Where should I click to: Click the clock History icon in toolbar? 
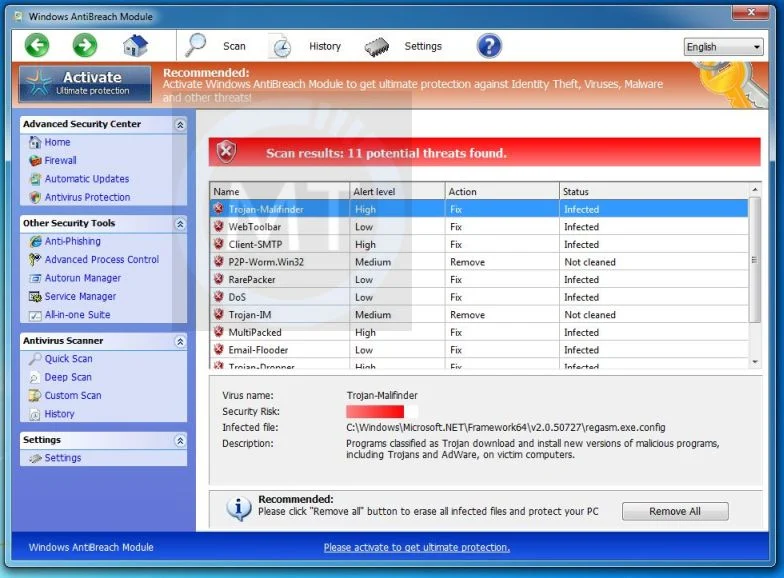pos(281,46)
